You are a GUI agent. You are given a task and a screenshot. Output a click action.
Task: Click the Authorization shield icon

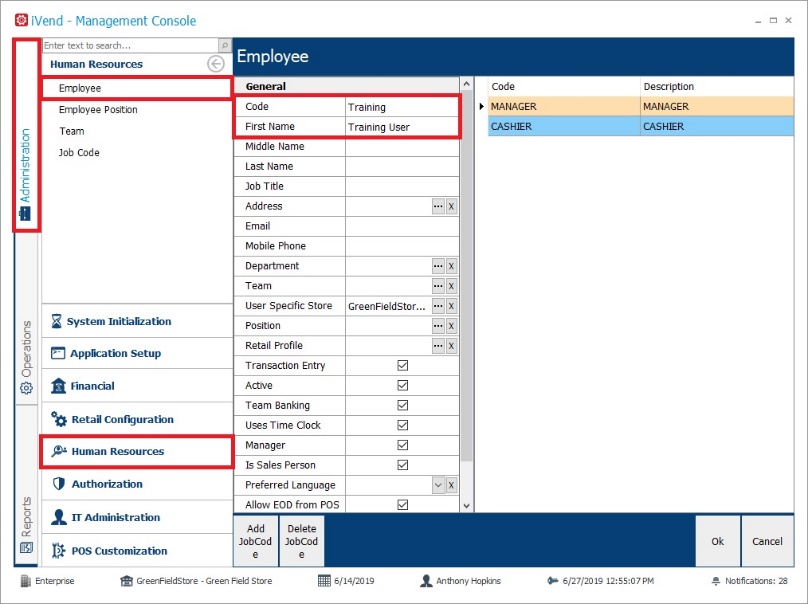tap(59, 483)
